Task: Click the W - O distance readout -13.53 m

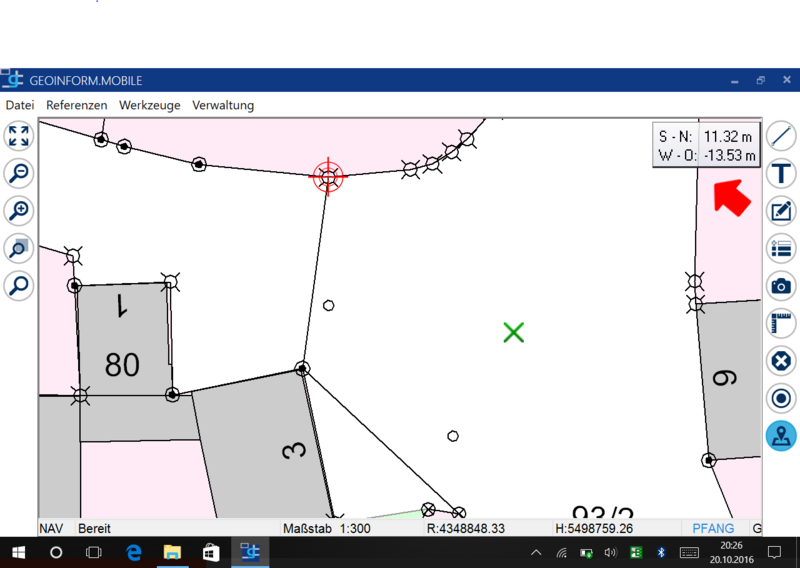Action: [730, 155]
